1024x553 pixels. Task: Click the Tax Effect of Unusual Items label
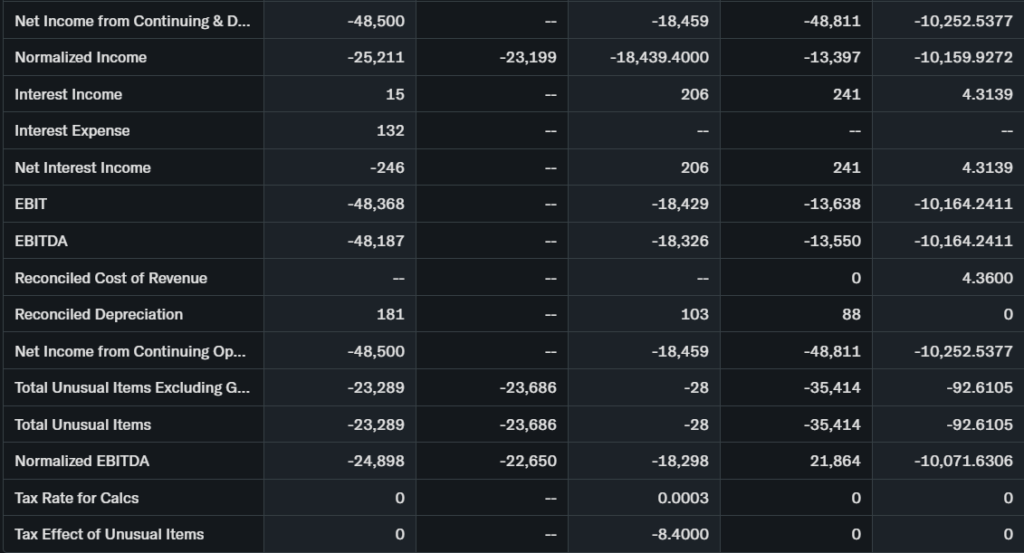[x=109, y=534]
